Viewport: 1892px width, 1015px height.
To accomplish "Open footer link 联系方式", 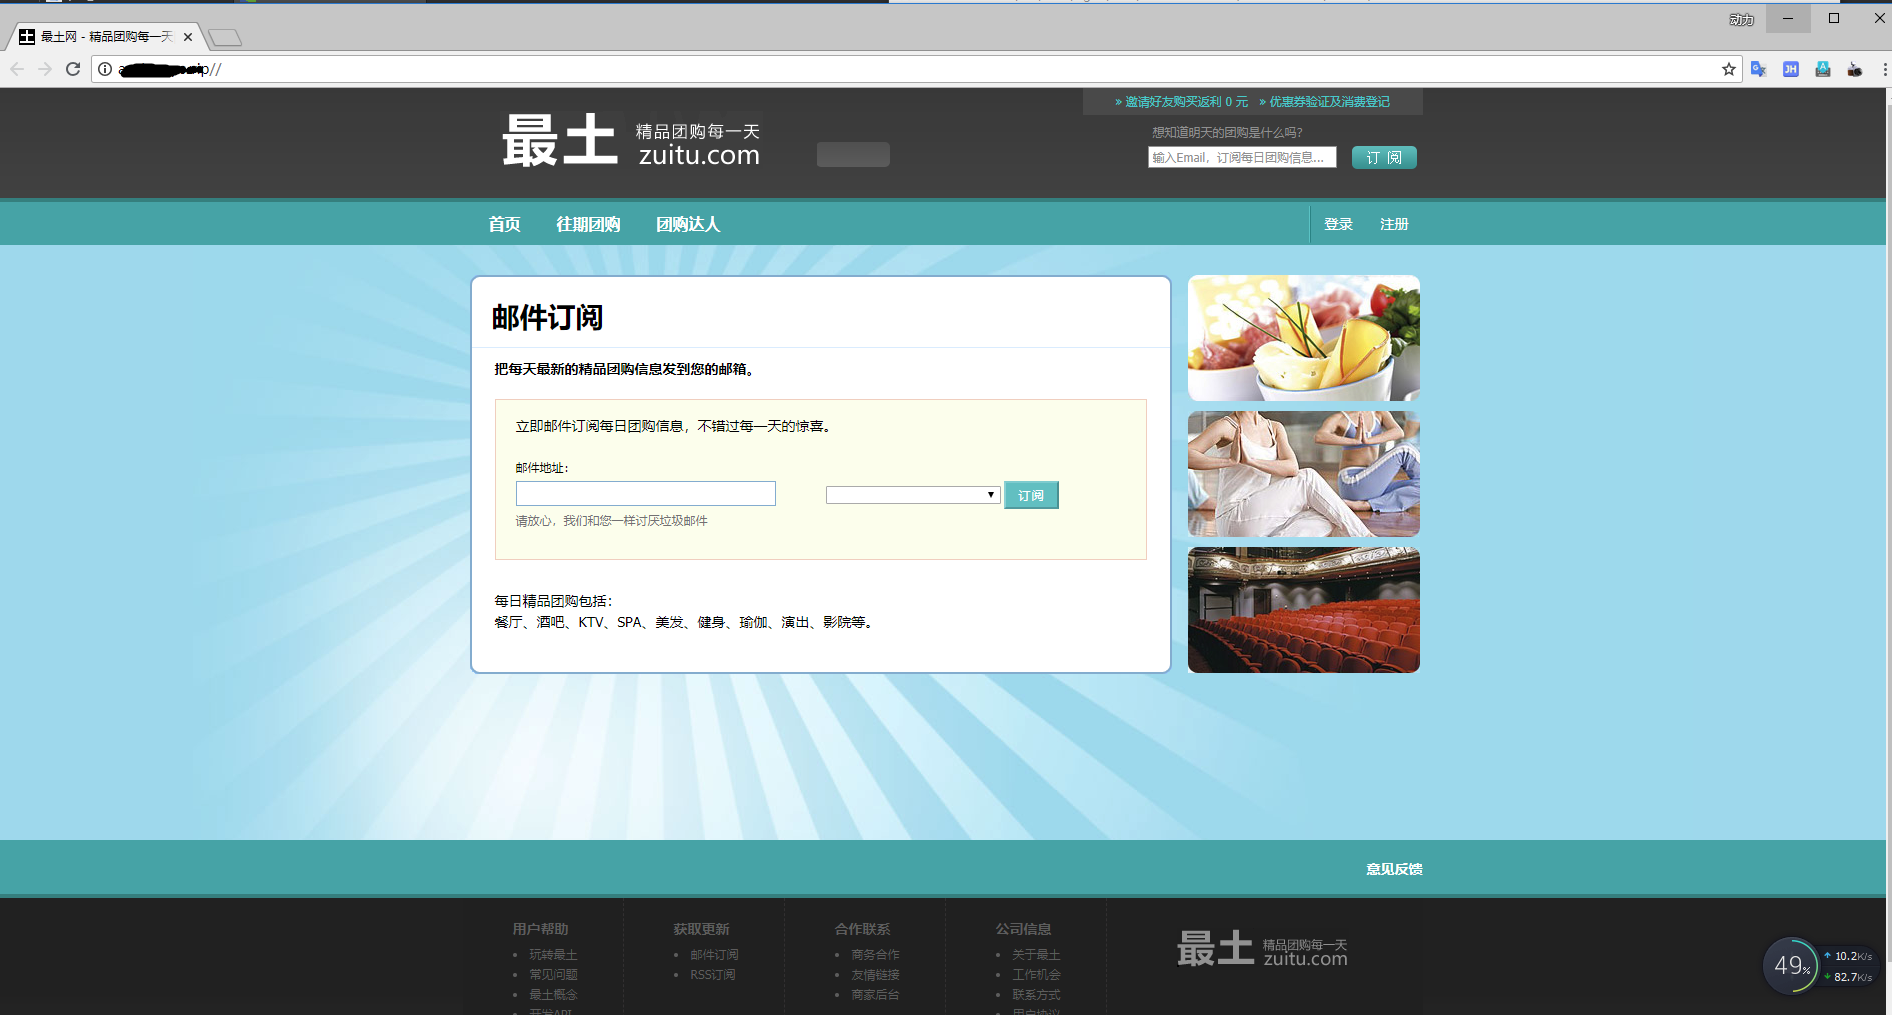I will [x=1036, y=995].
